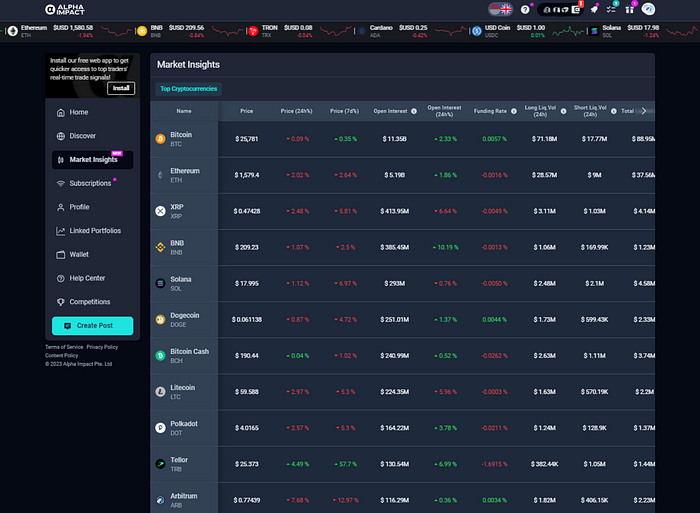Click the Tellor coin icon
This screenshot has width=700, height=513.
point(160,464)
